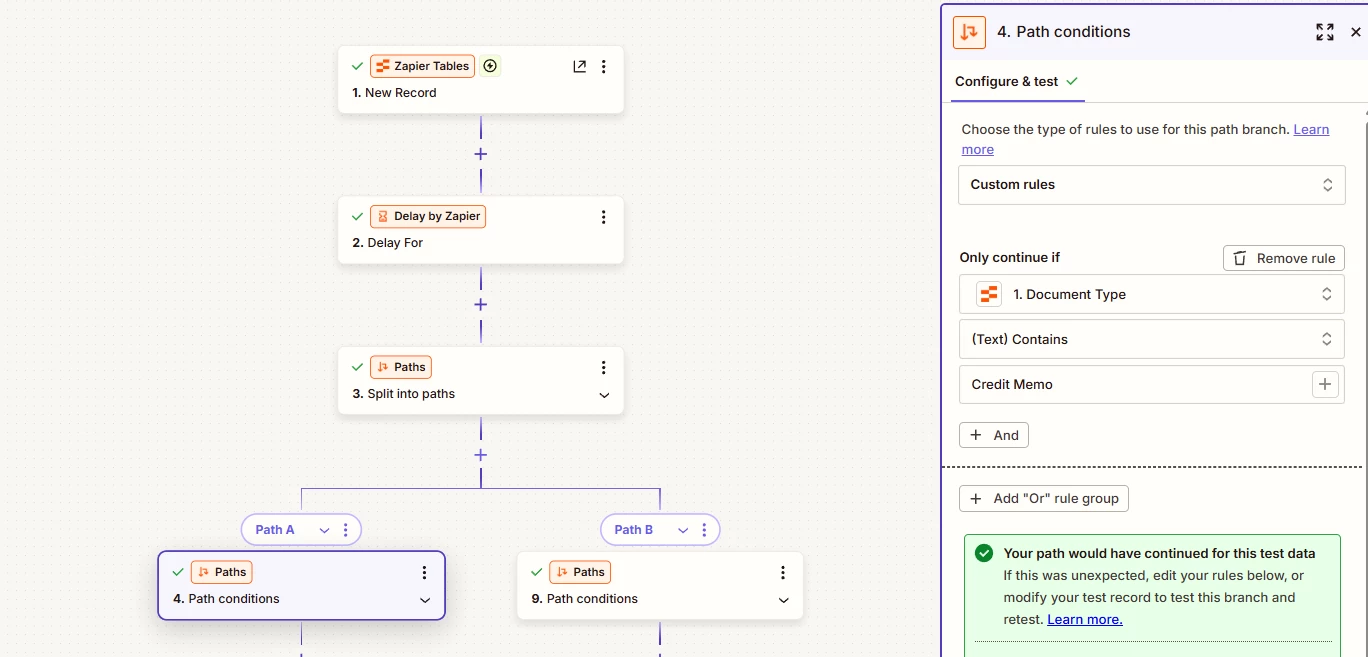Click Paths badge on step 4
The image size is (1368, 657).
[x=222, y=572]
